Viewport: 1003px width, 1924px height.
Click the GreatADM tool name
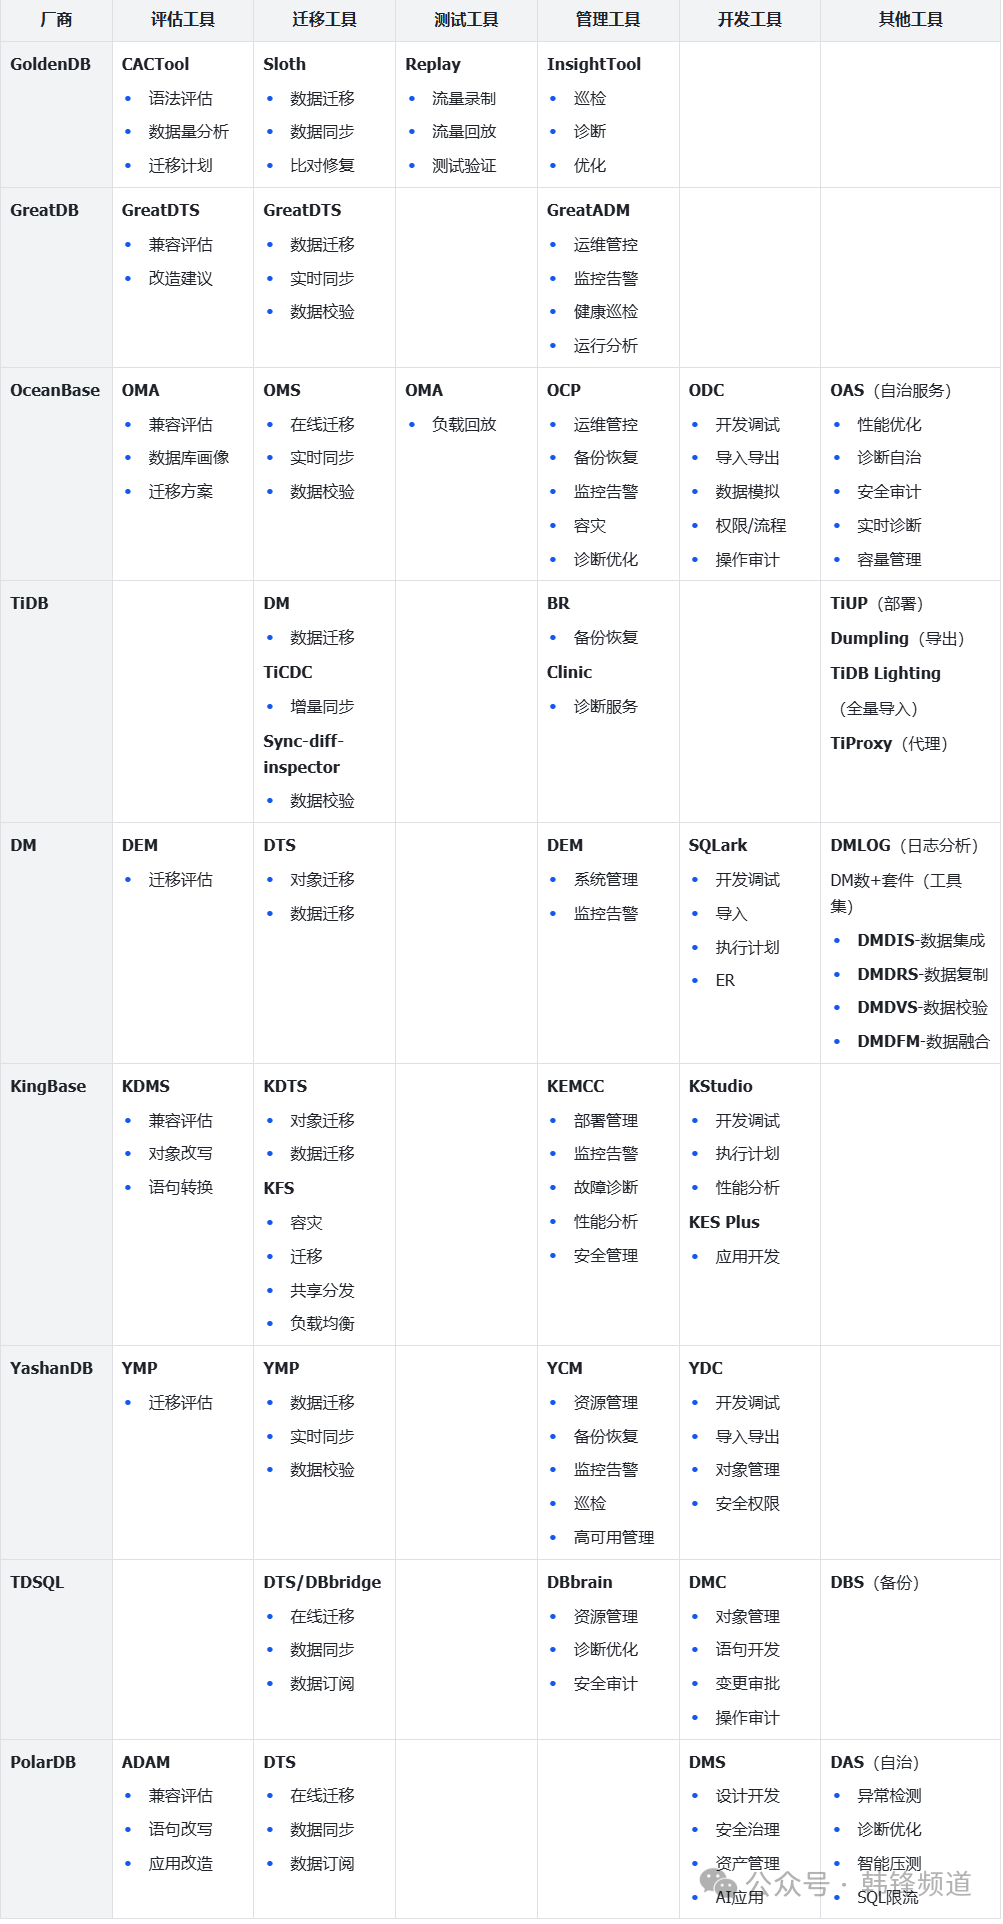[588, 210]
